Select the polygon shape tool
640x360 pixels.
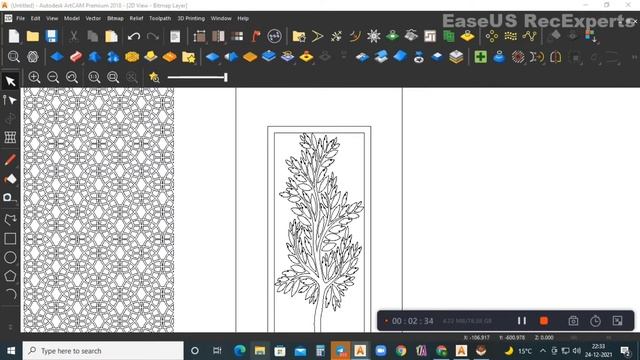10,276
